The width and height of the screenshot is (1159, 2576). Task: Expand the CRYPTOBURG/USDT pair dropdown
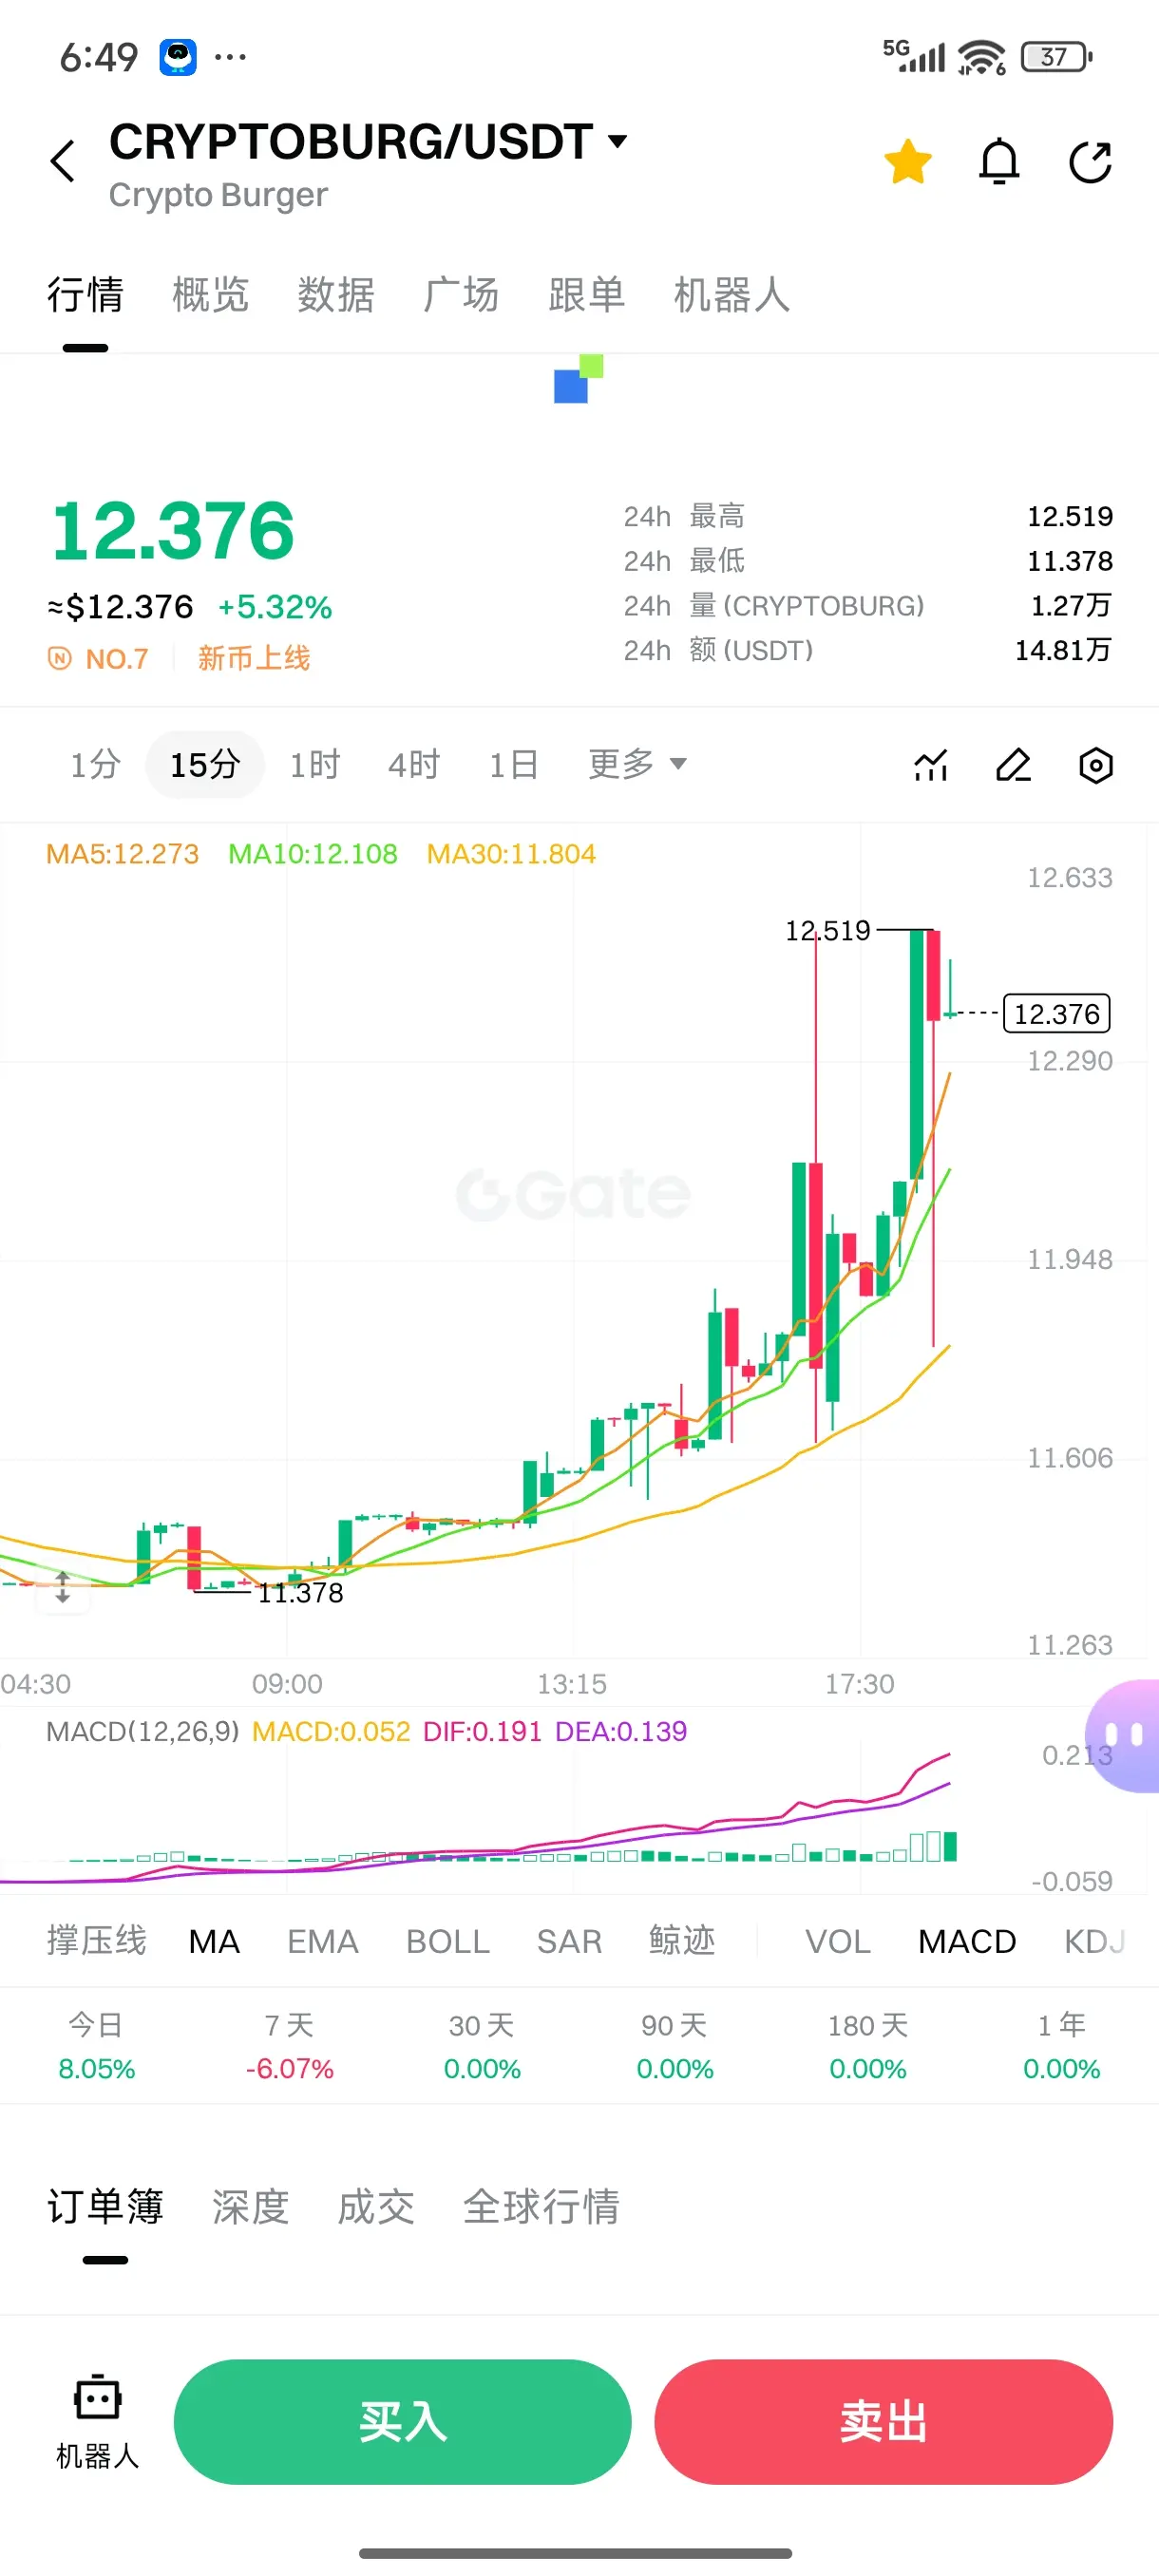[x=618, y=141]
